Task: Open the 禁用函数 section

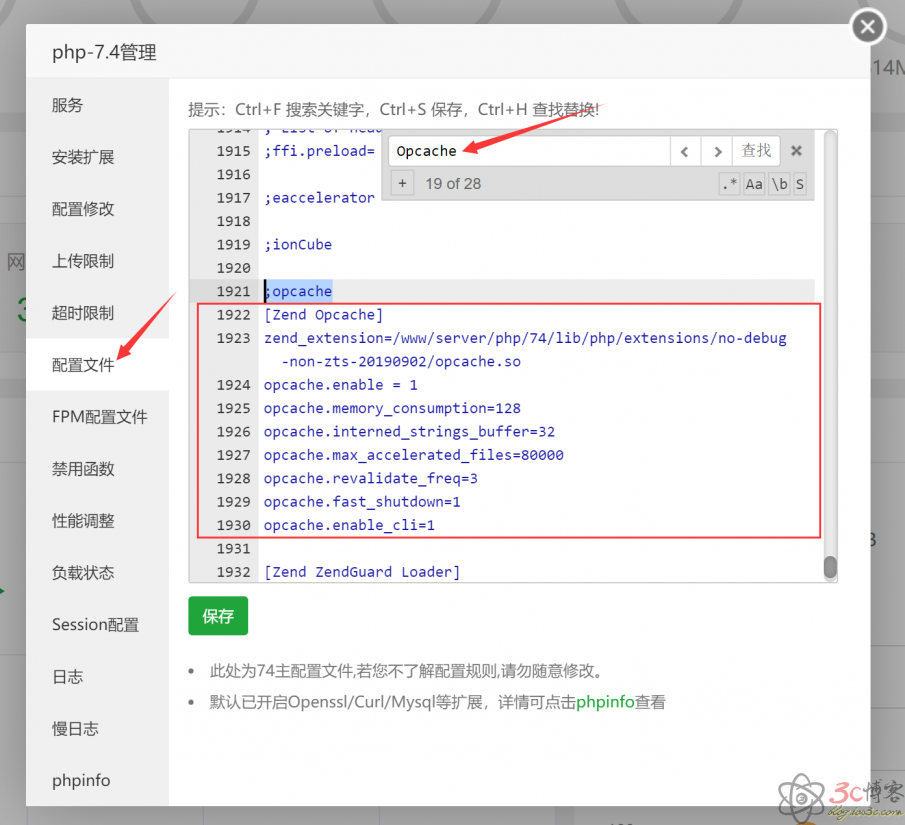Action: (x=98, y=469)
